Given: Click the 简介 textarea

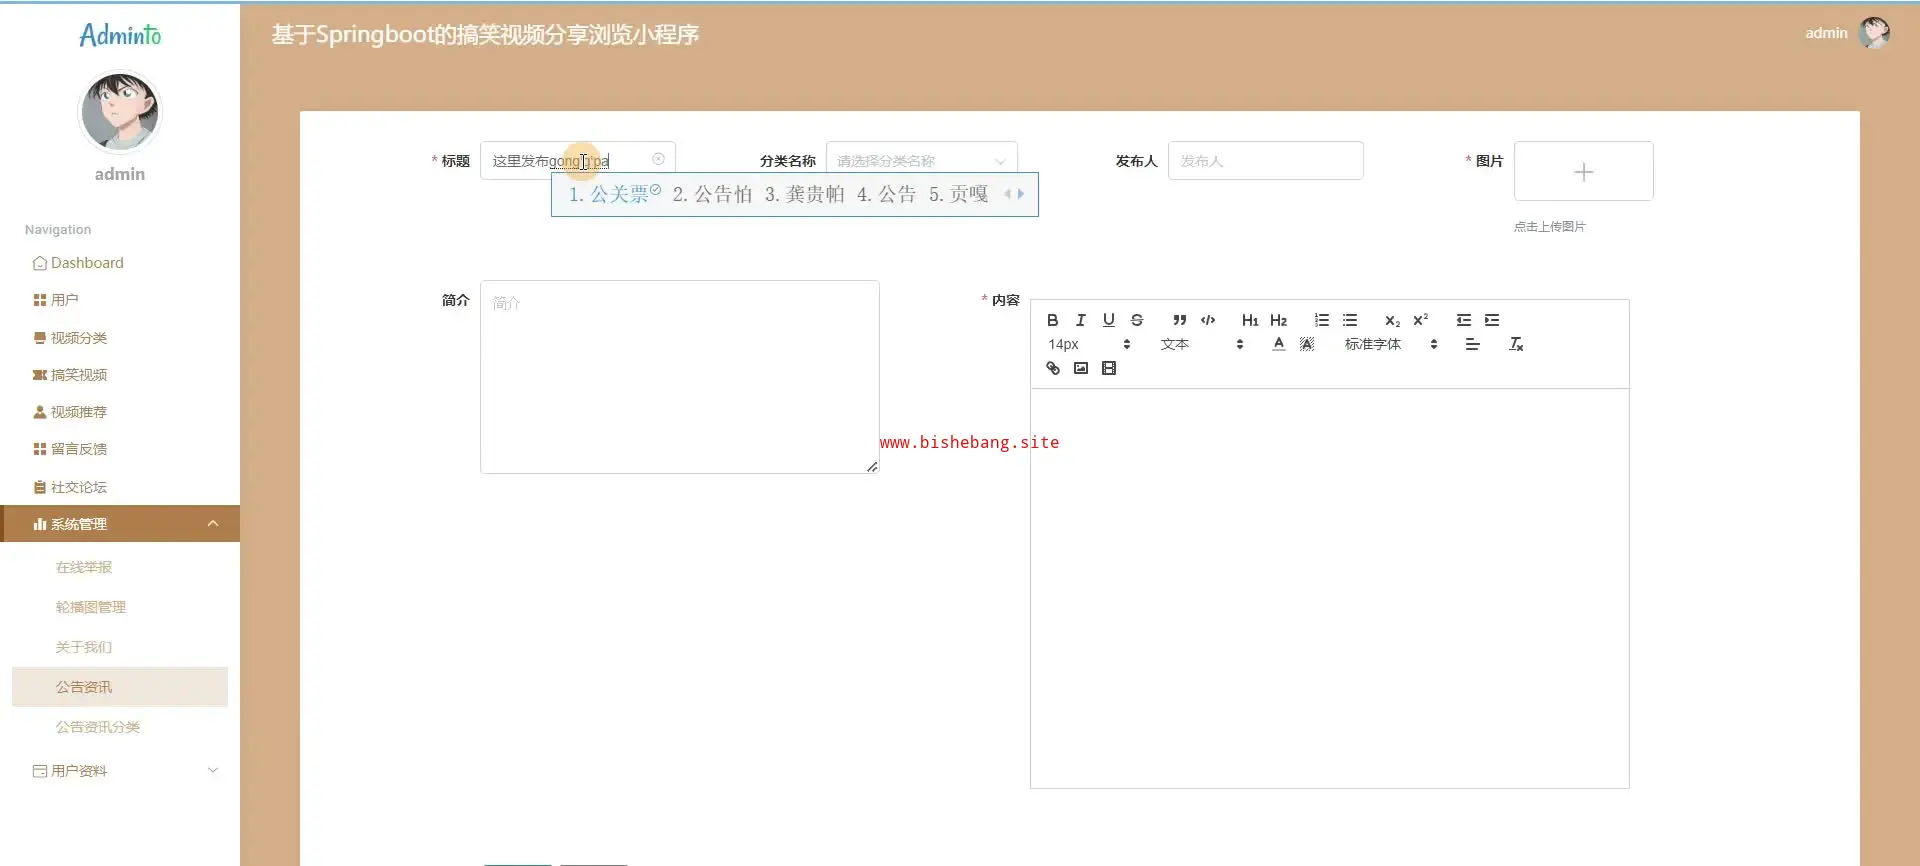Looking at the screenshot, I should [x=679, y=376].
